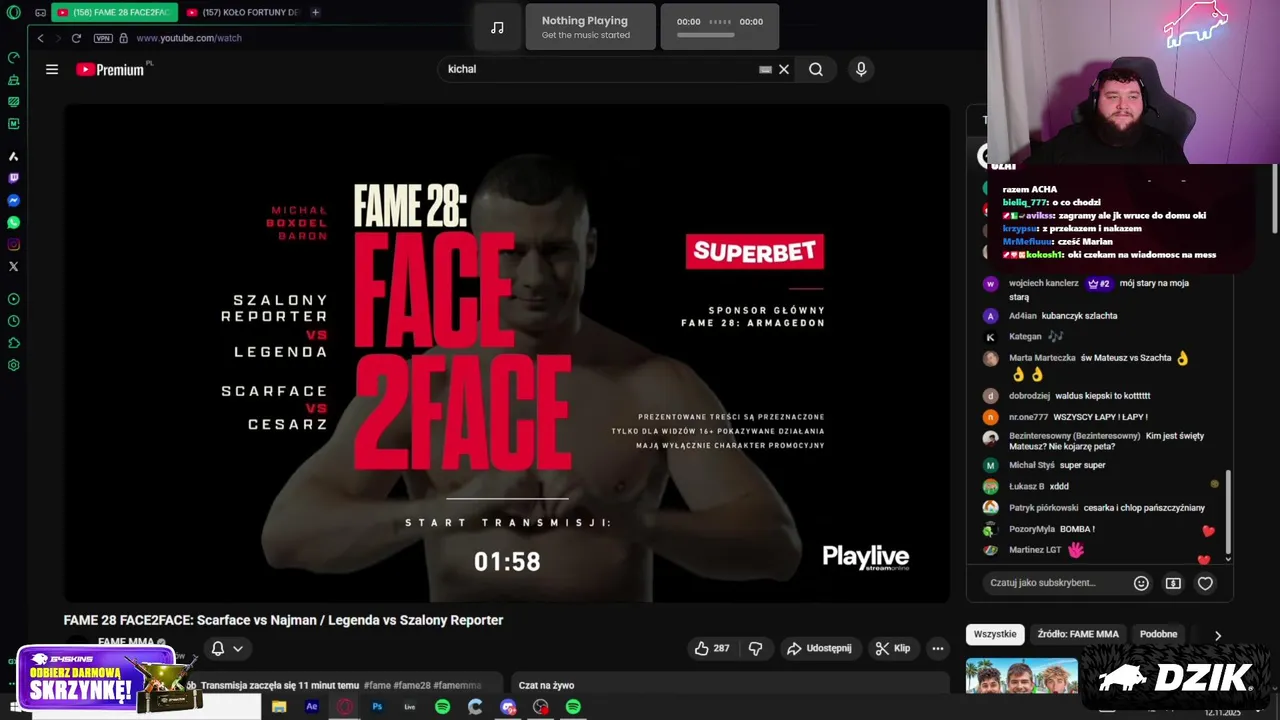Open X (Twitter) from the Opera sidebar
Image resolution: width=1280 pixels, height=720 pixels.
click(x=13, y=266)
